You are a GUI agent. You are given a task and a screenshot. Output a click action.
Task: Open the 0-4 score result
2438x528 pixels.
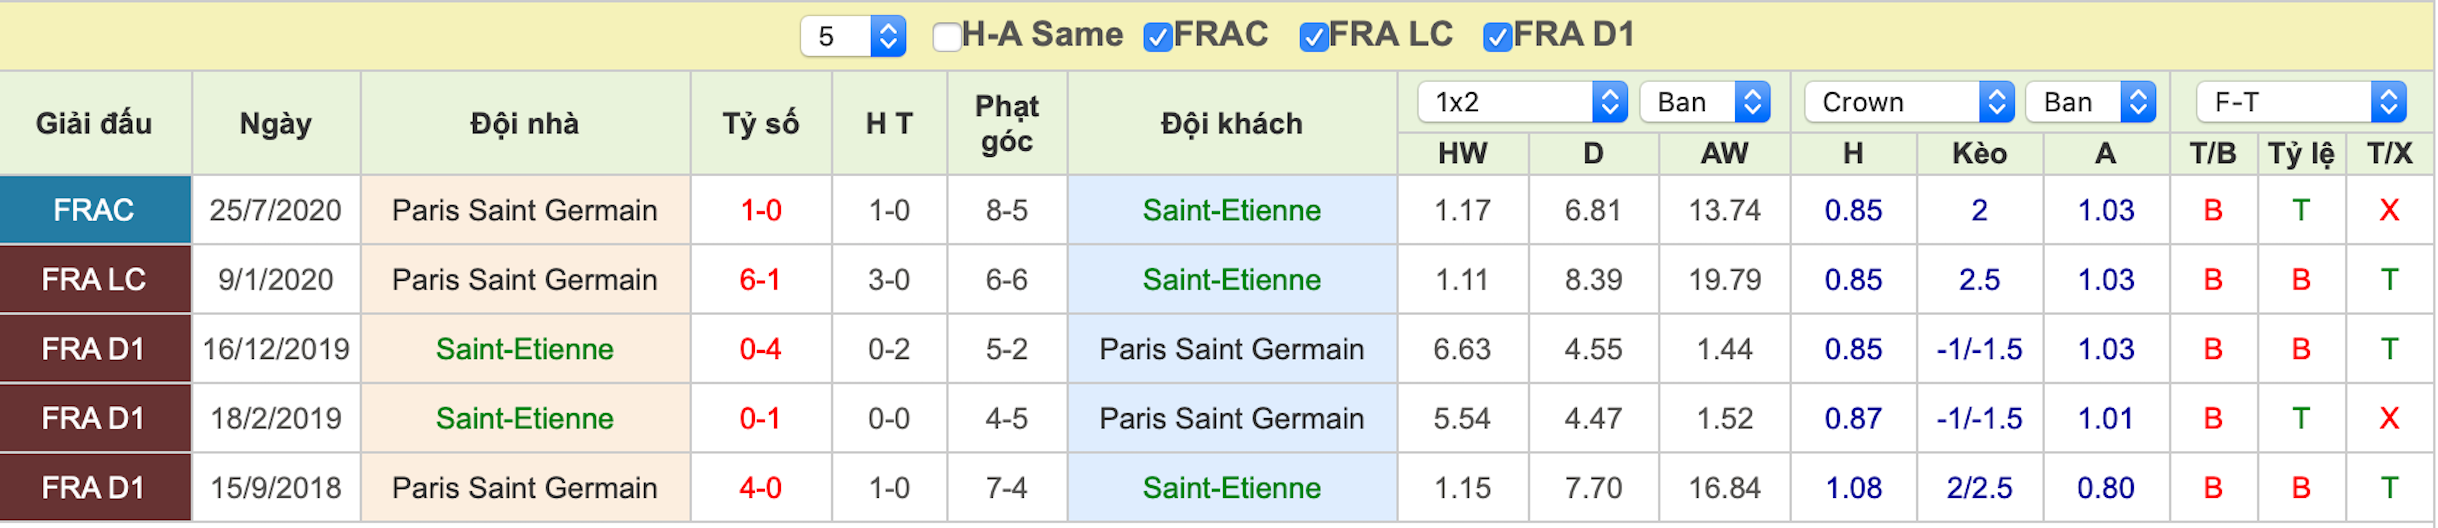coord(760,349)
